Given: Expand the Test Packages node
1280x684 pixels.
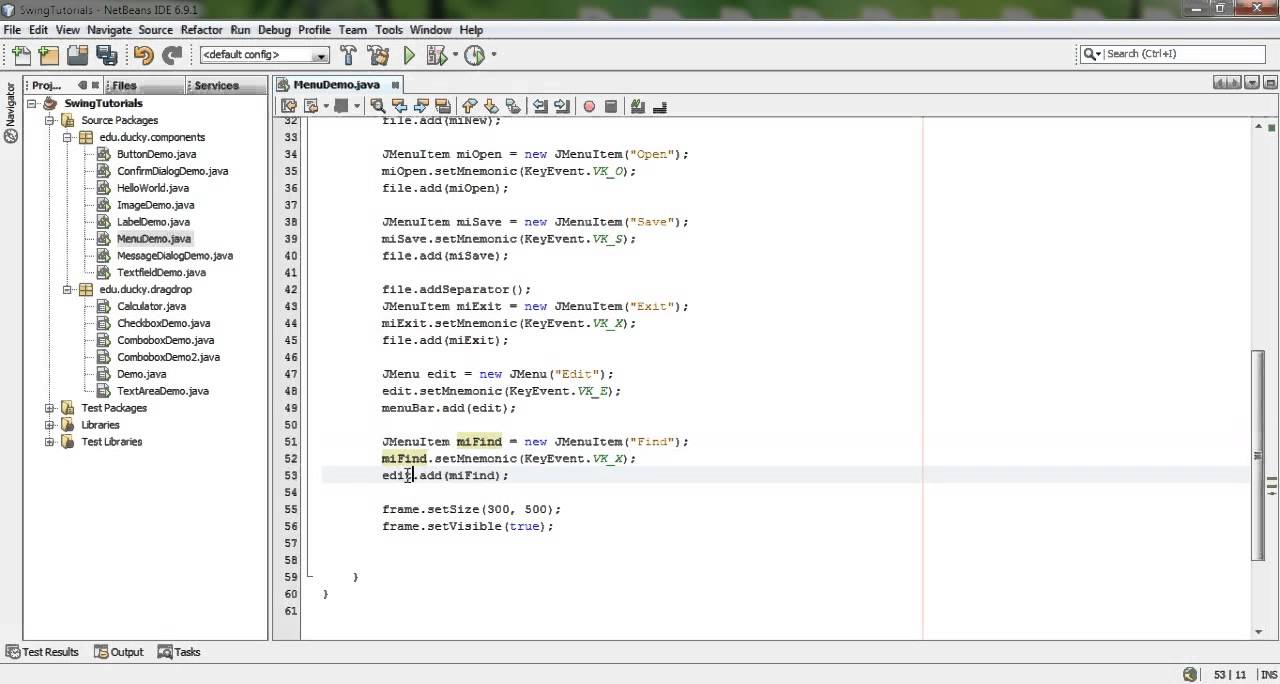Looking at the screenshot, I should (x=50, y=408).
